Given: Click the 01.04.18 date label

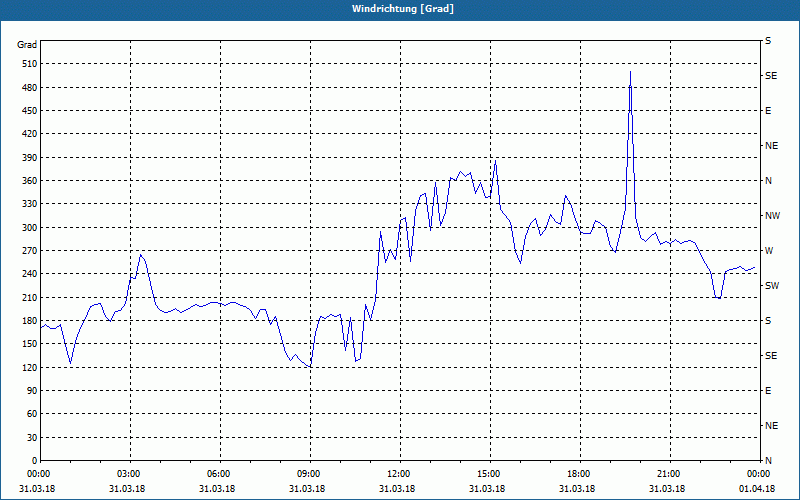Looking at the screenshot, I should tap(757, 489).
